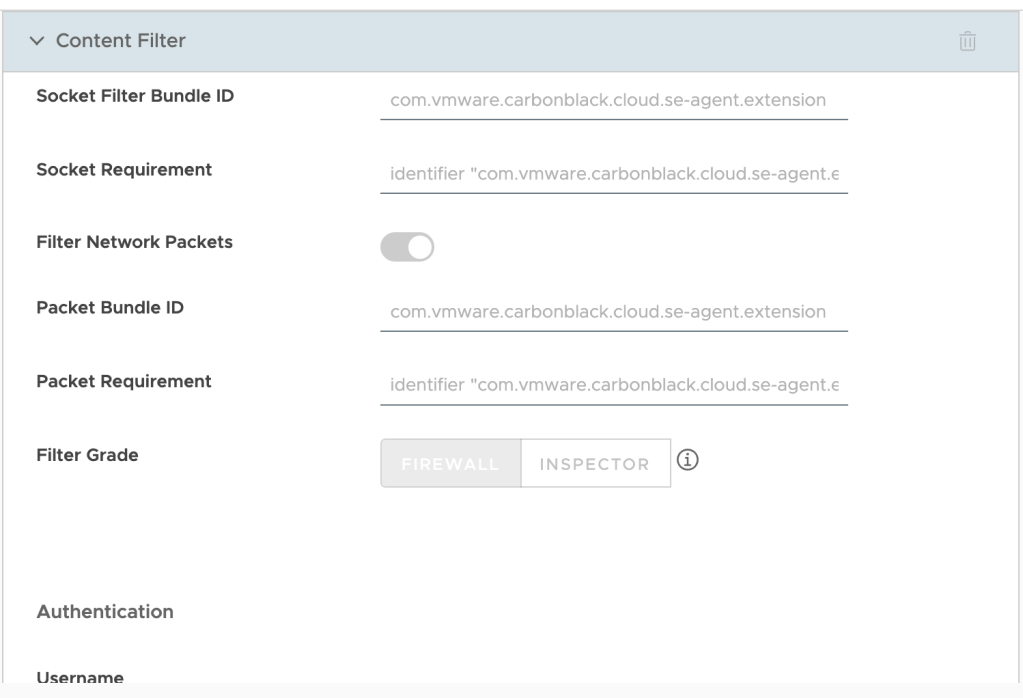The width and height of the screenshot is (1023, 698).
Task: Click the Authentication section heading
Action: (105, 611)
